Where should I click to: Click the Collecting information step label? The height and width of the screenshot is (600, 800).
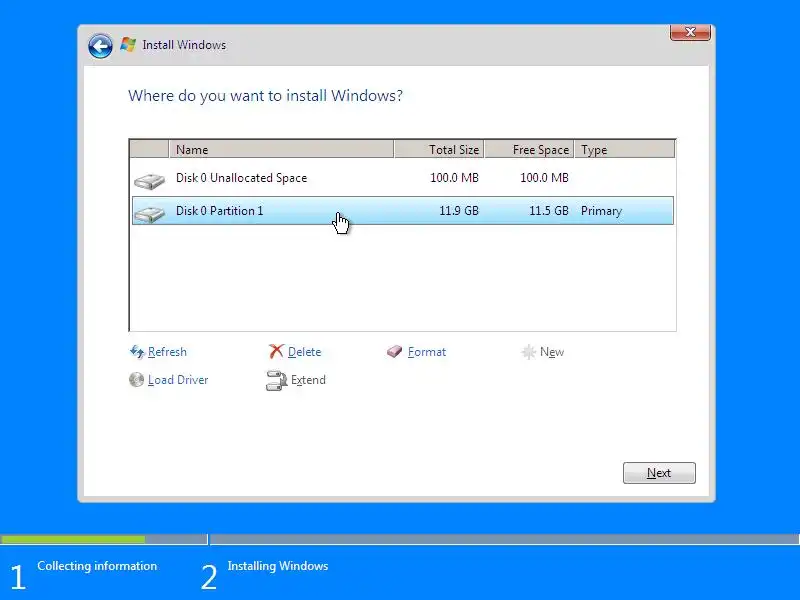tap(97, 566)
